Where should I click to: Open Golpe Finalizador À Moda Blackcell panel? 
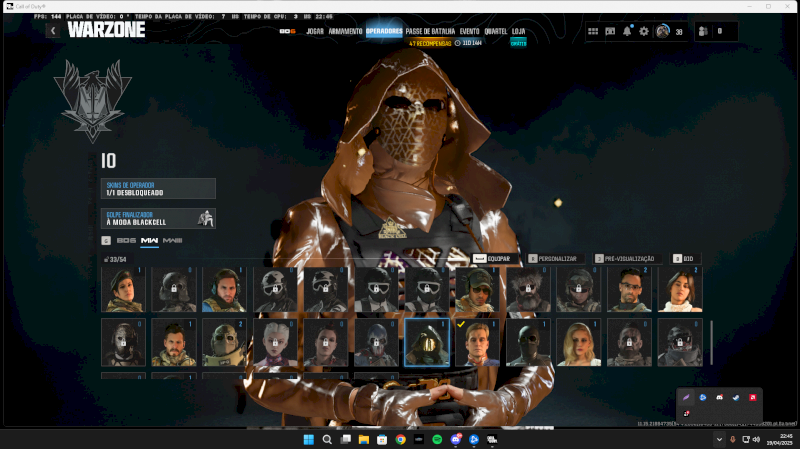pos(158,218)
